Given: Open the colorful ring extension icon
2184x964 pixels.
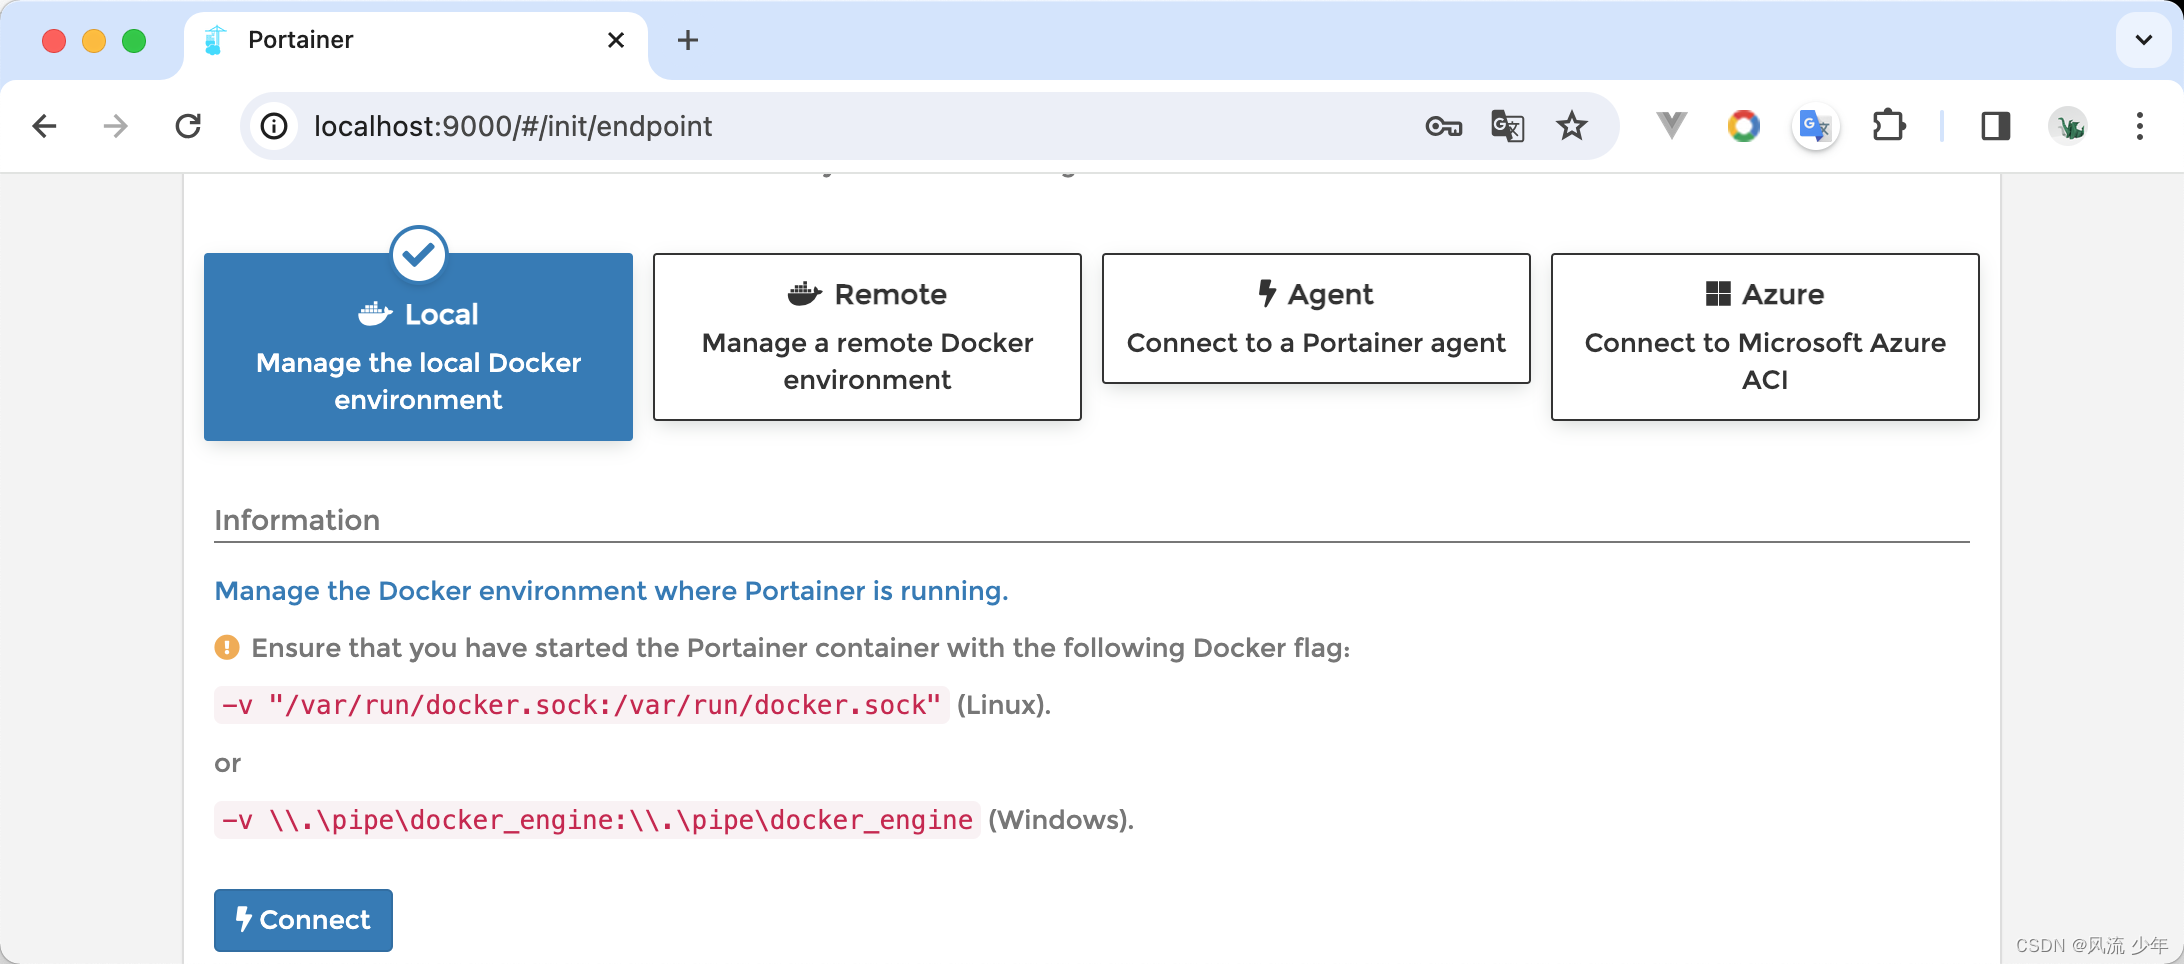Looking at the screenshot, I should tap(1743, 126).
